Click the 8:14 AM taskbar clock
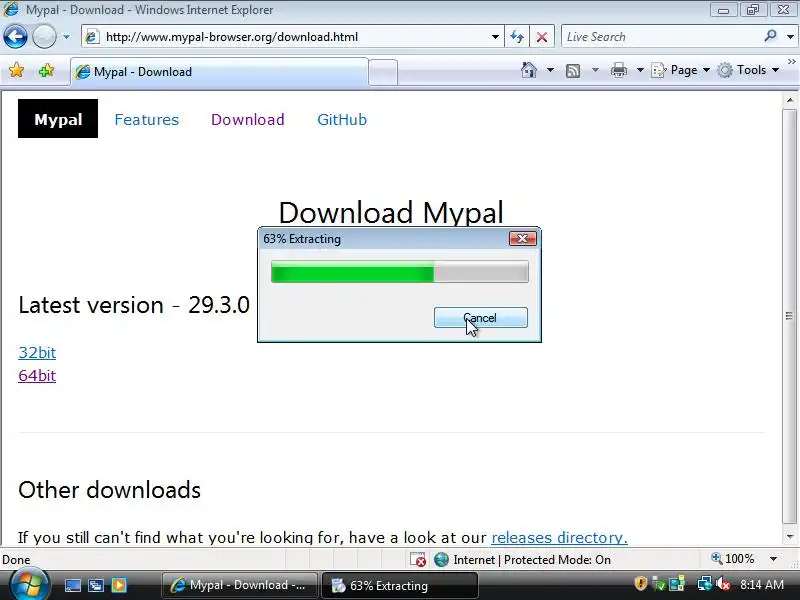Image resolution: width=800 pixels, height=600 pixels. (x=762, y=584)
